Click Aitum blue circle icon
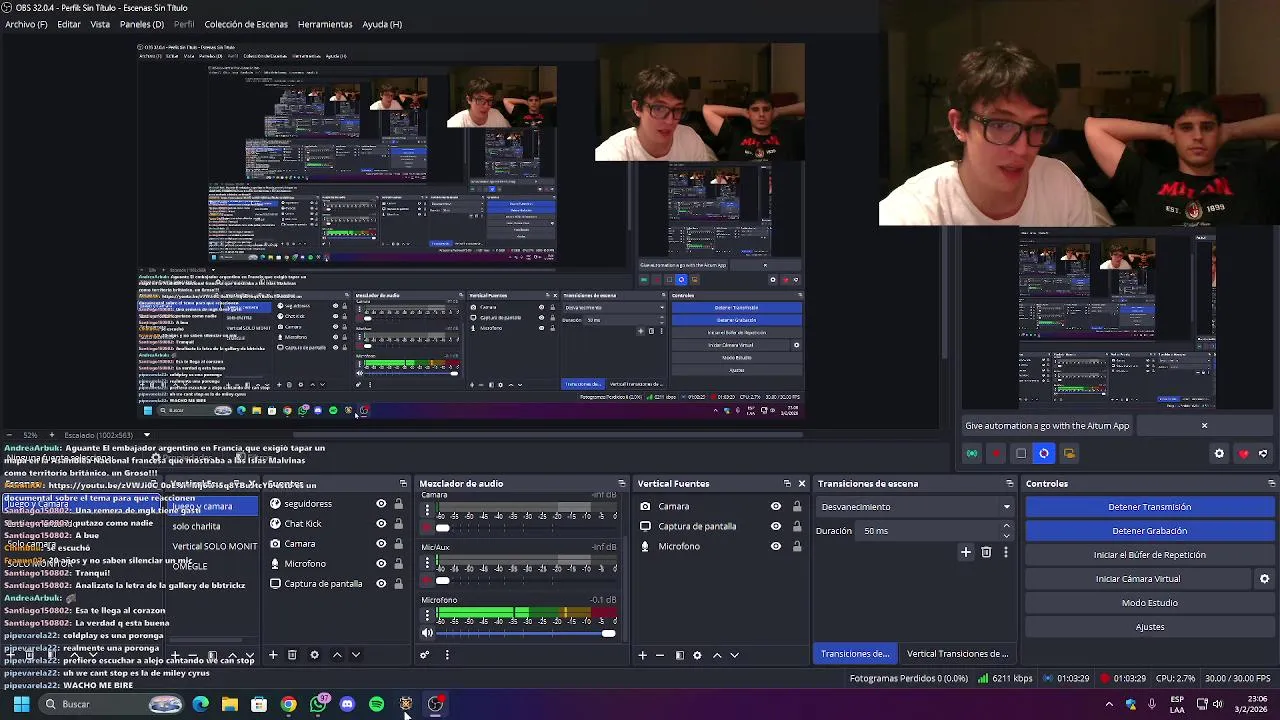This screenshot has height=720, width=1280. [x=1044, y=453]
